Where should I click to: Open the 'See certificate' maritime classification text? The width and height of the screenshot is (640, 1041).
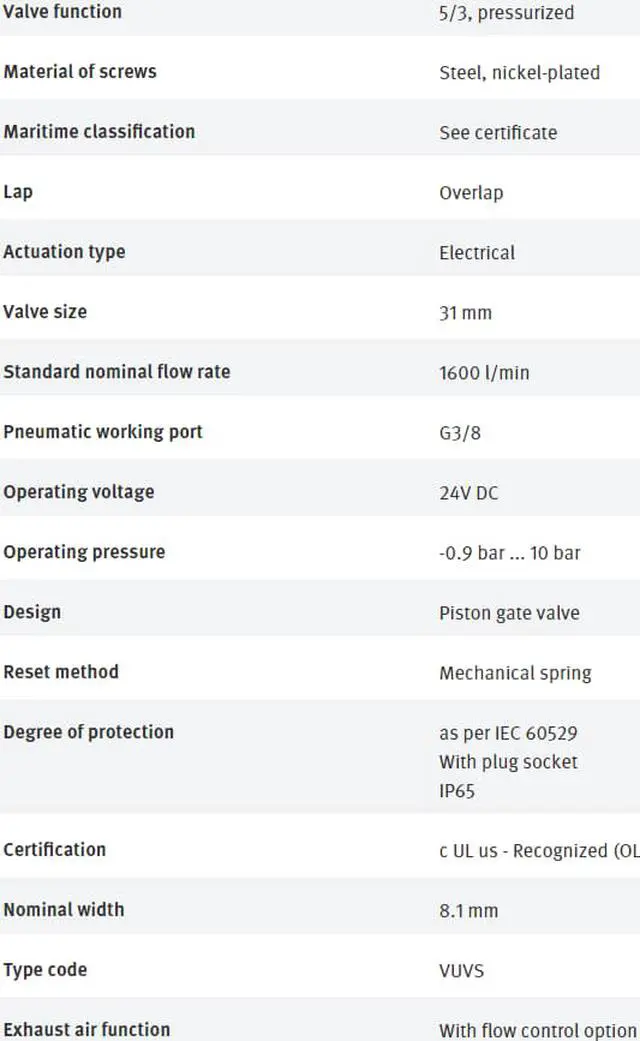(498, 133)
